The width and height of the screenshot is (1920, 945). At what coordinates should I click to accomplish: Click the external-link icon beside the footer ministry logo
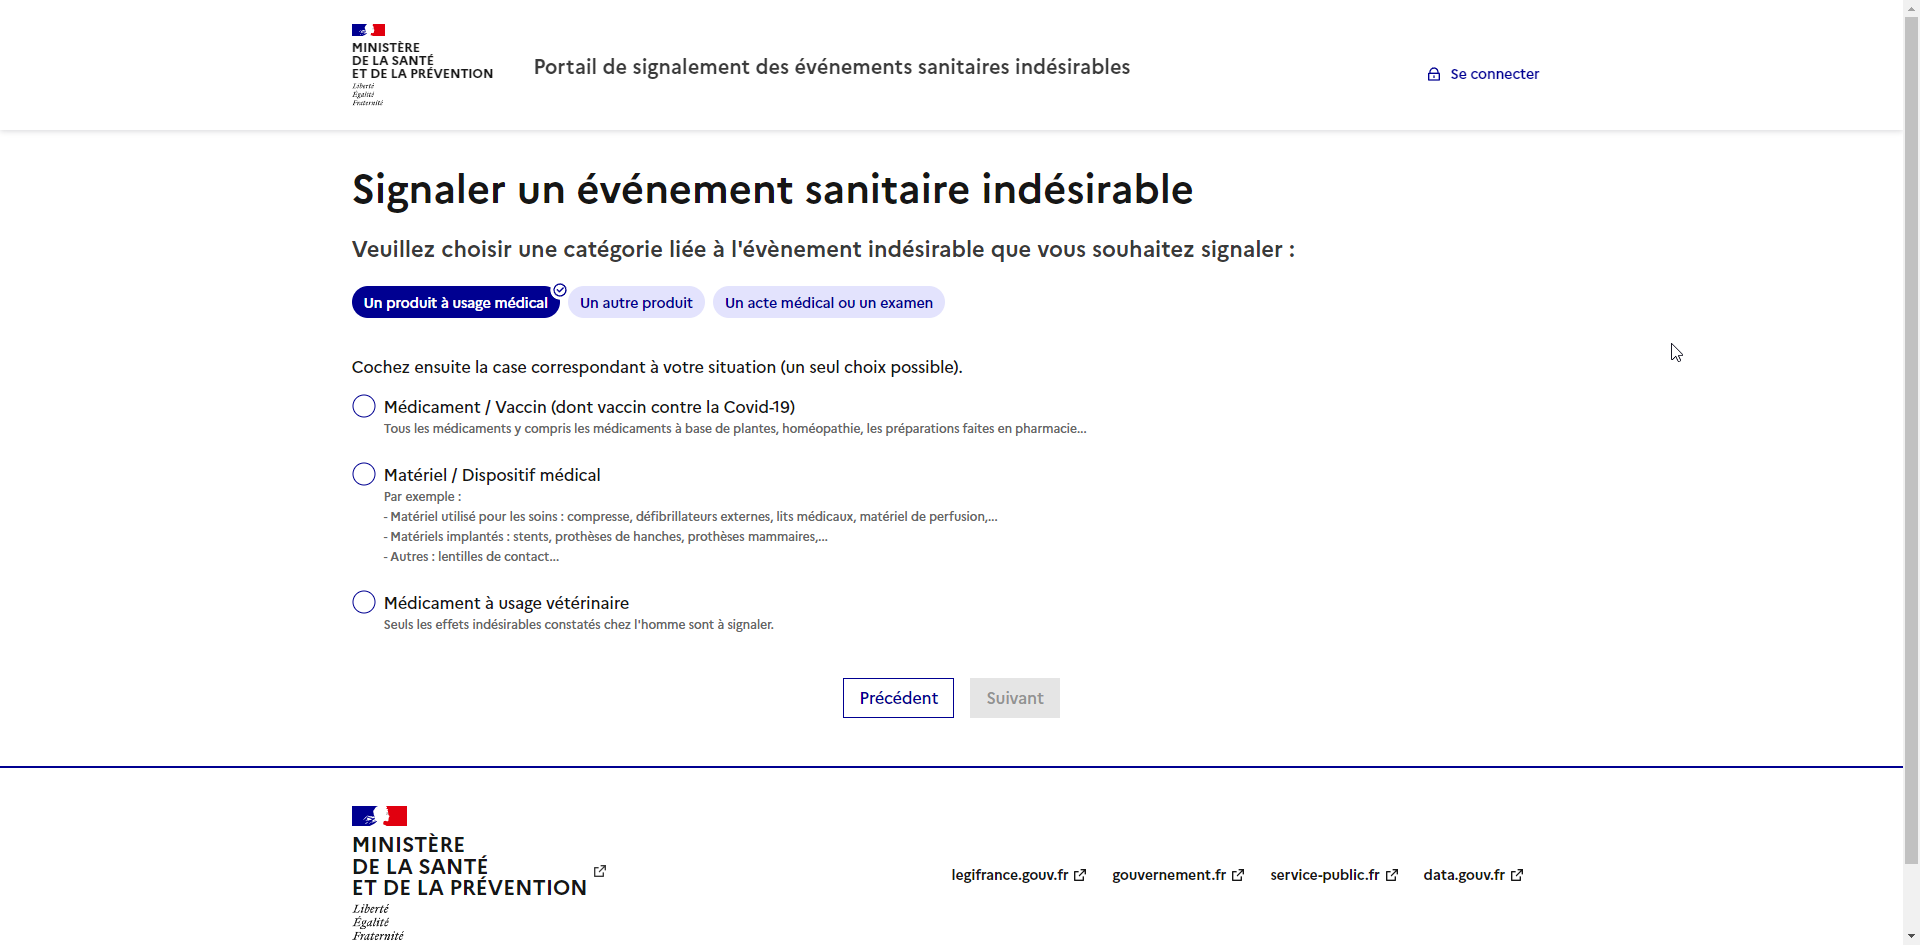(x=600, y=871)
